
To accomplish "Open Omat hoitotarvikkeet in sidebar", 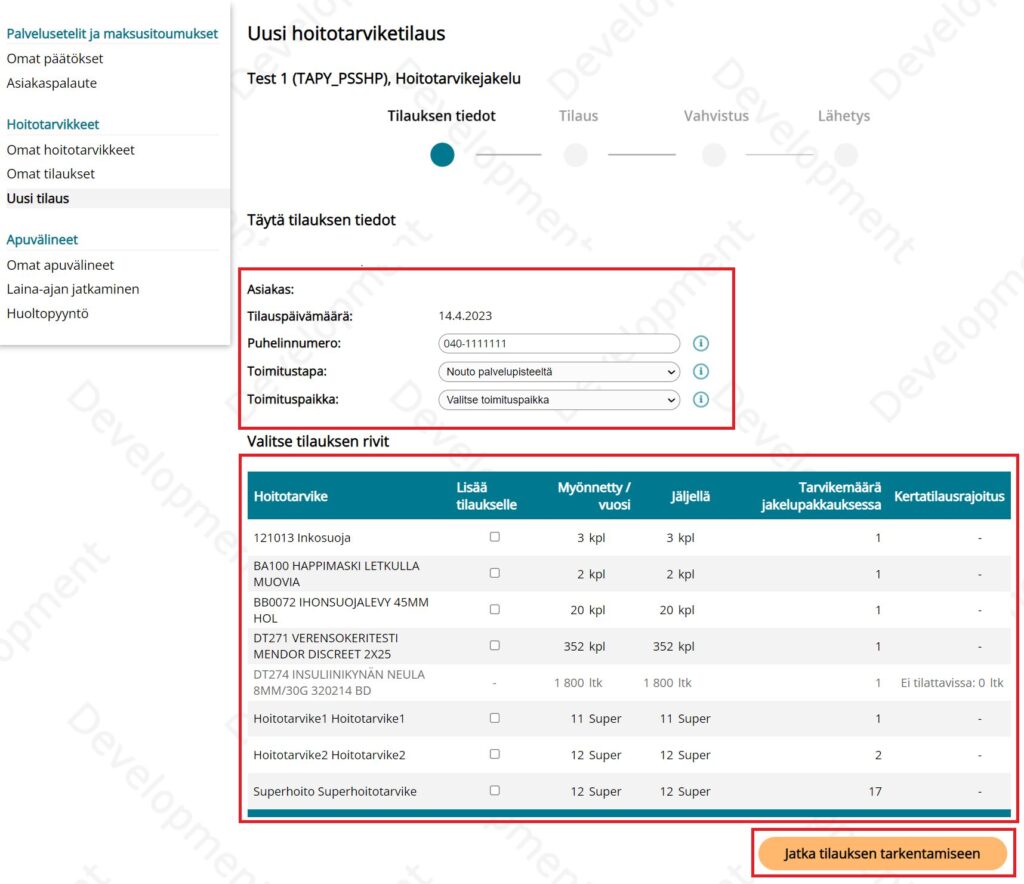I will [70, 150].
